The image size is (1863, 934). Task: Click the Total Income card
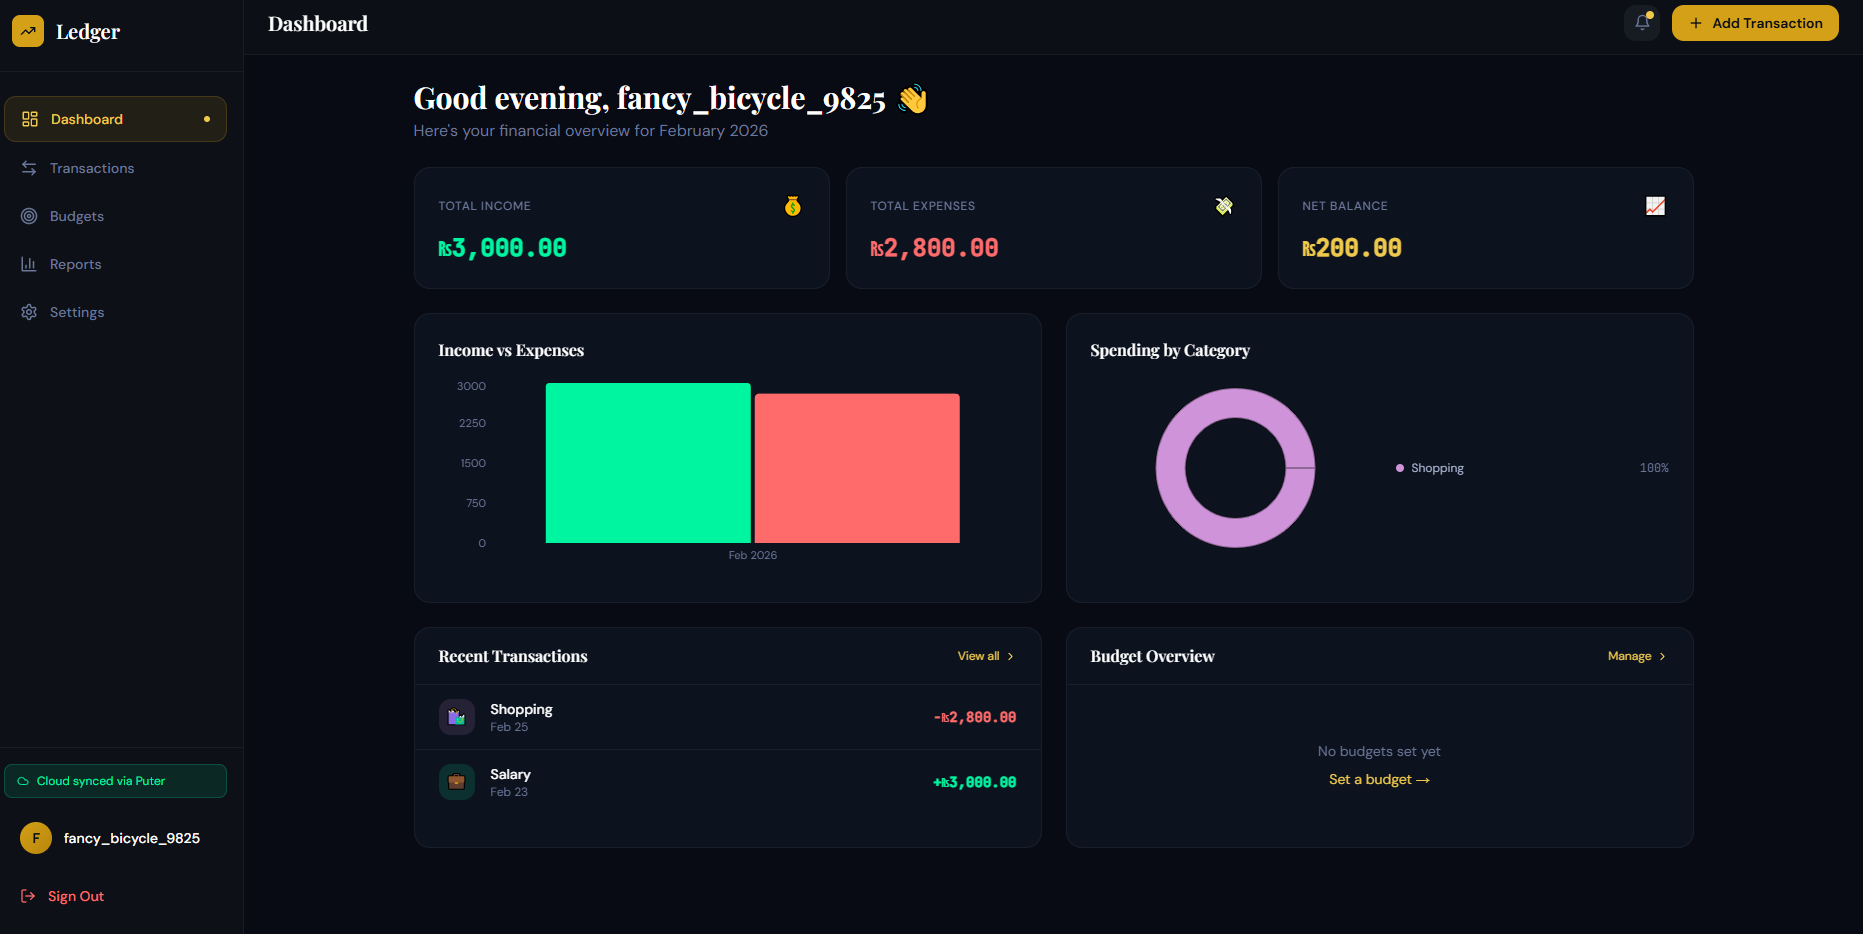[622, 228]
